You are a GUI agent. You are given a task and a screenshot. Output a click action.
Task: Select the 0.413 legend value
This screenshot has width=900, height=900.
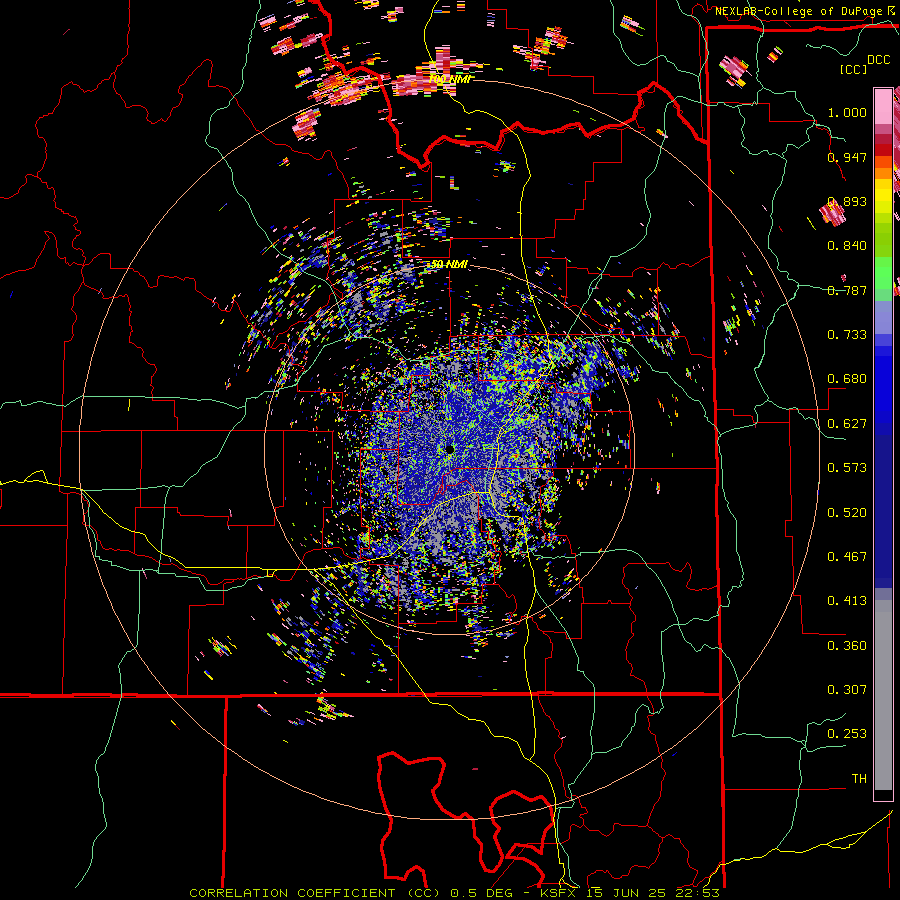tap(847, 601)
